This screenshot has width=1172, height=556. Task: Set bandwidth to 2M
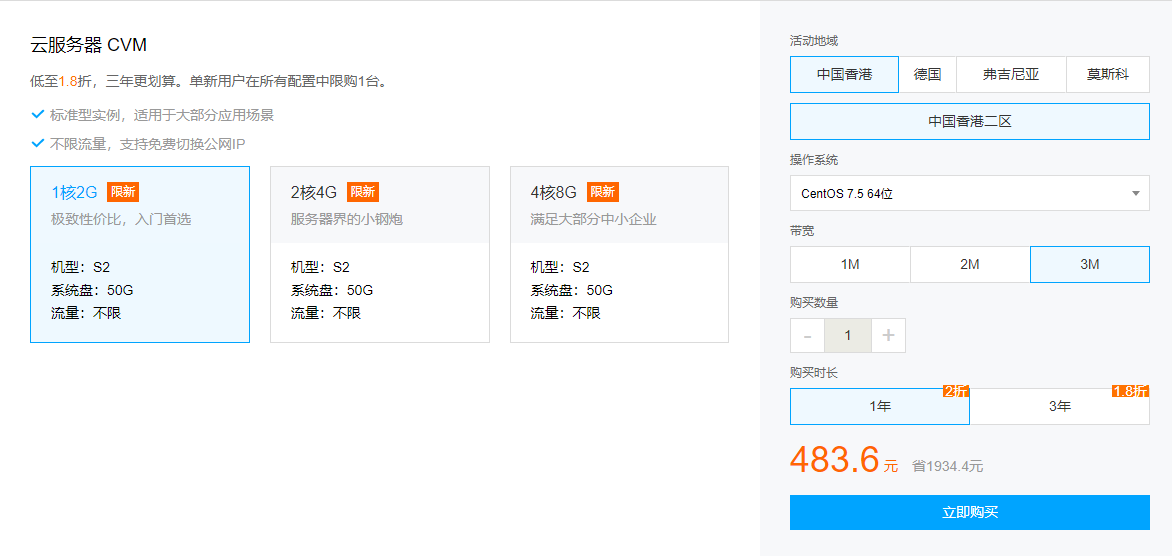[970, 265]
